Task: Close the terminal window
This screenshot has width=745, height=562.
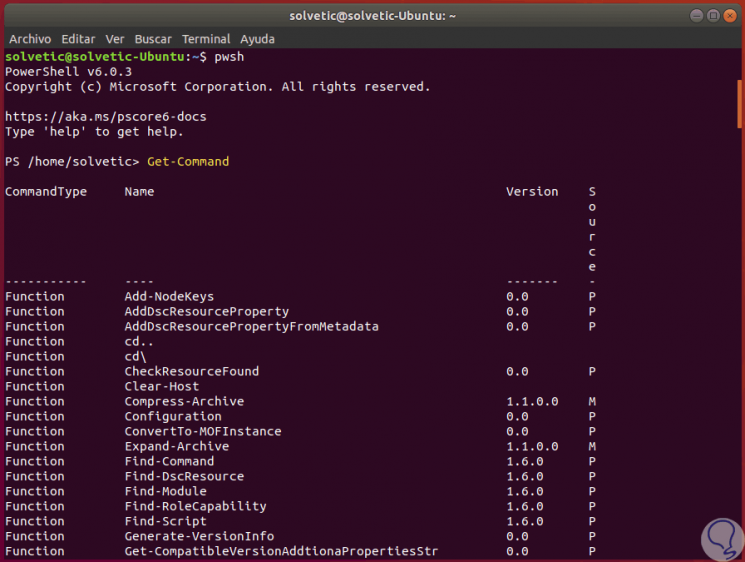Action: 728,16
